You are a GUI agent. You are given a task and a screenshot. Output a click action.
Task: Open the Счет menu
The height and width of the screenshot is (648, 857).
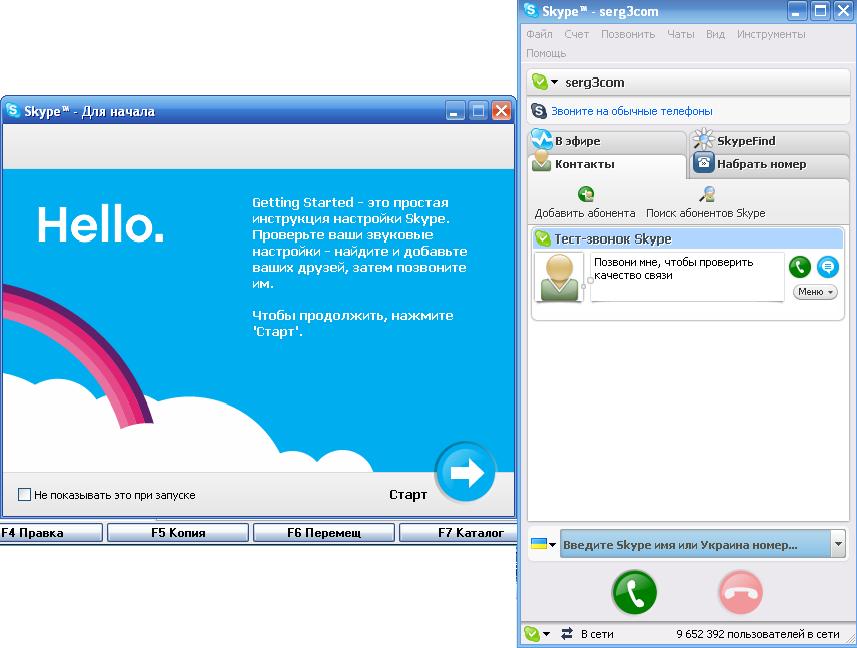pyautogui.click(x=576, y=34)
